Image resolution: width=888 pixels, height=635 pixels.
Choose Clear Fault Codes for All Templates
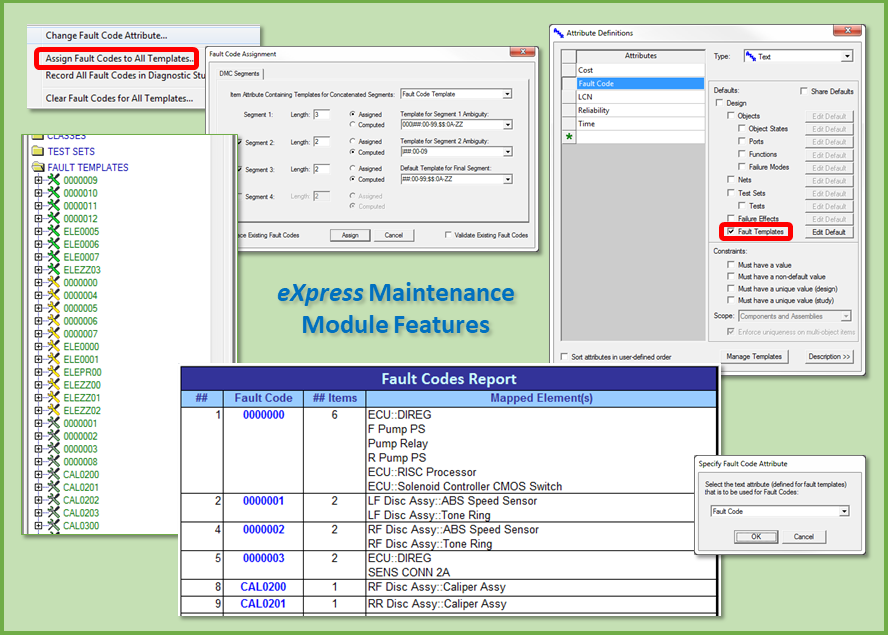(119, 98)
